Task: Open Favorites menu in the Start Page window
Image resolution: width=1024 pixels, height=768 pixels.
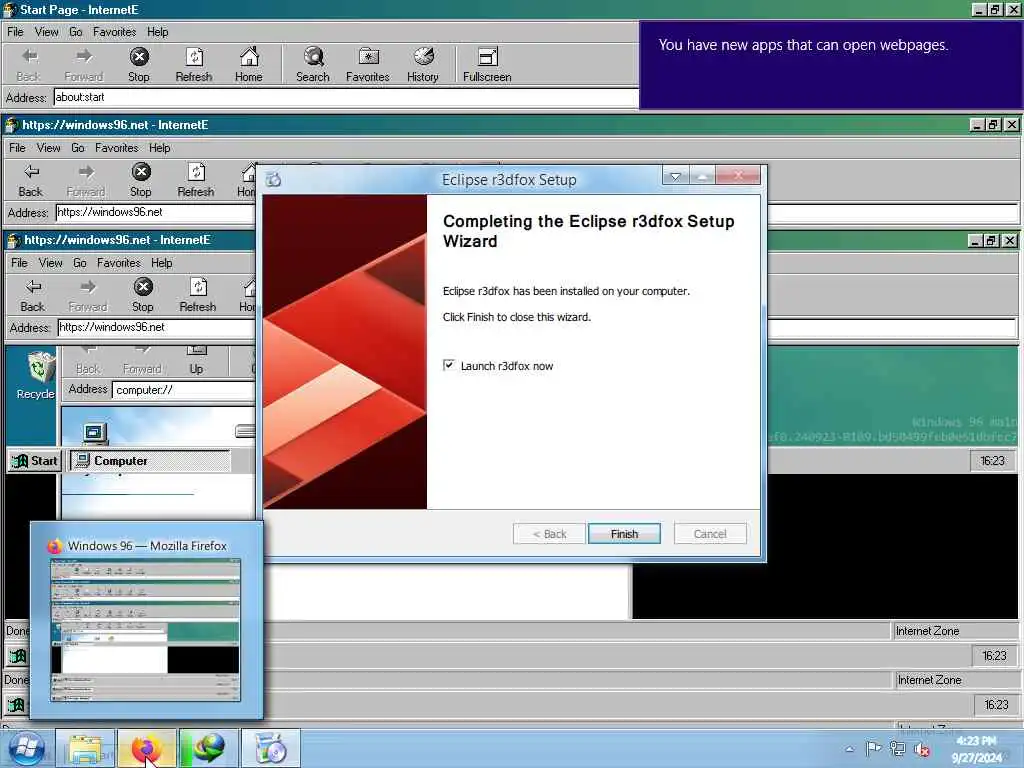Action: 114,32
